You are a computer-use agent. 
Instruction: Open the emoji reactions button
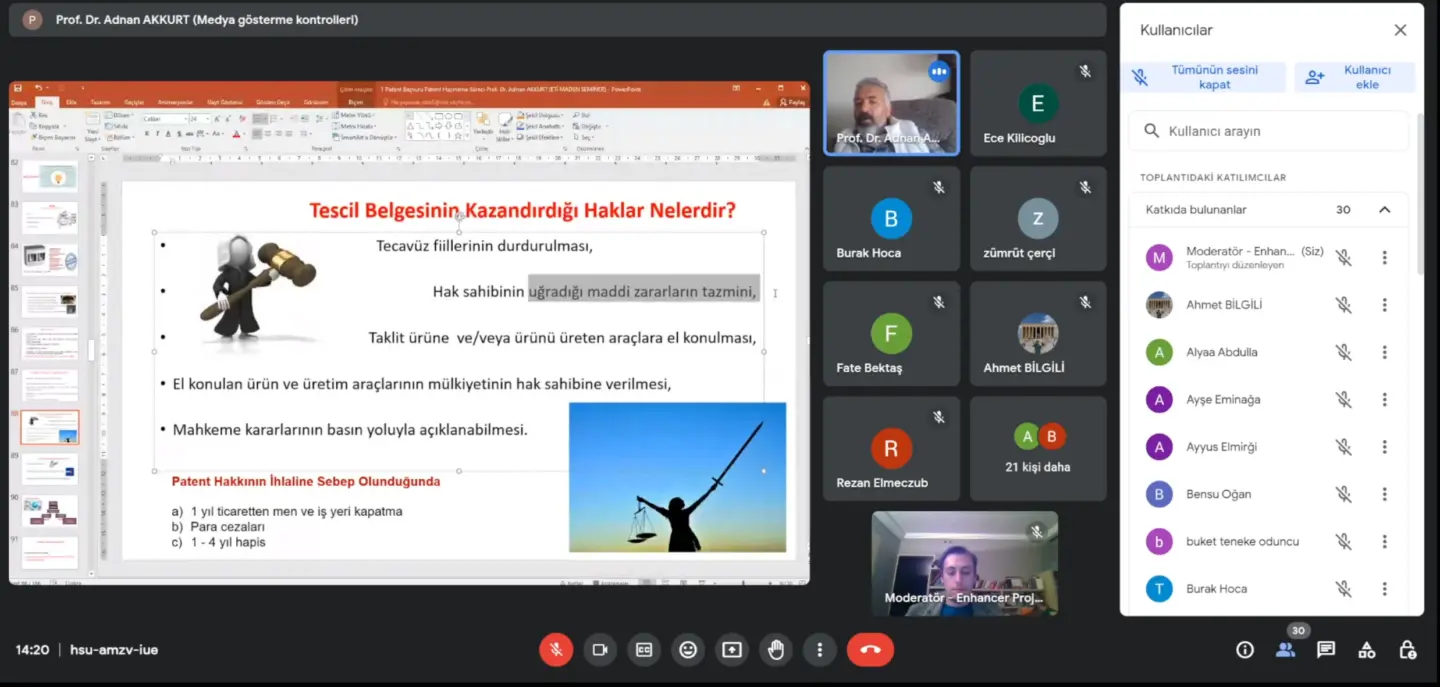(688, 650)
